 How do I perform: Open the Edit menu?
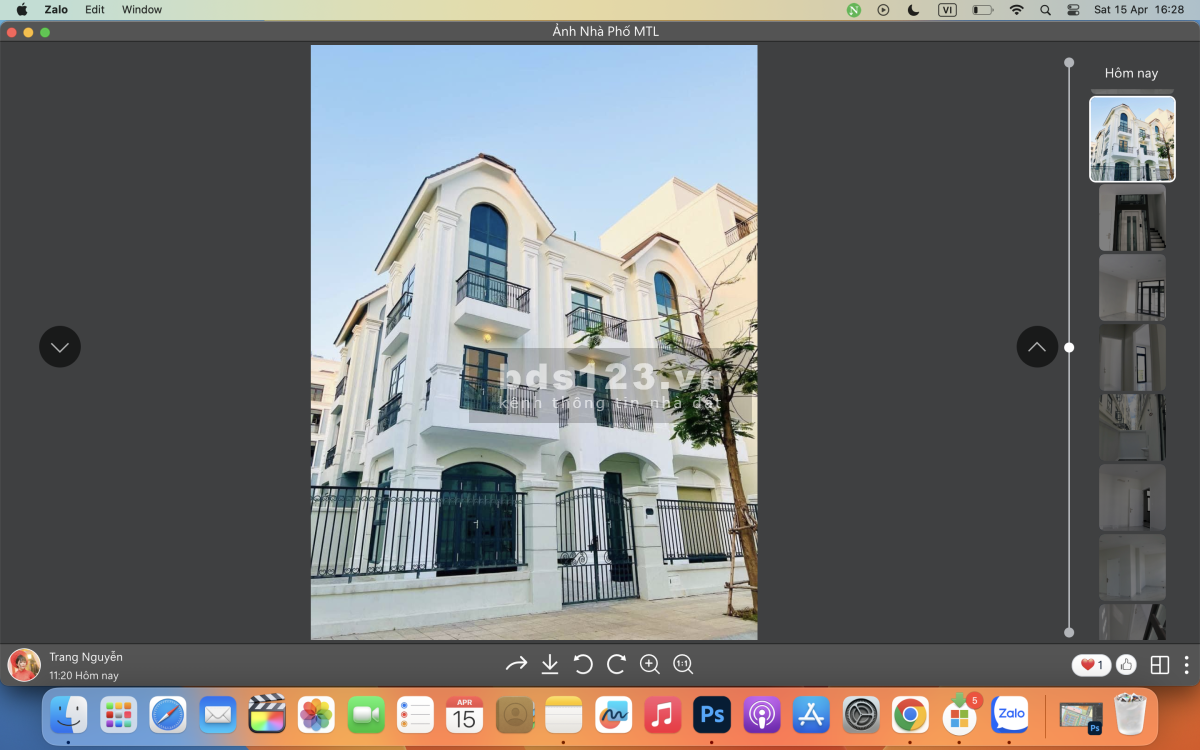(x=94, y=10)
